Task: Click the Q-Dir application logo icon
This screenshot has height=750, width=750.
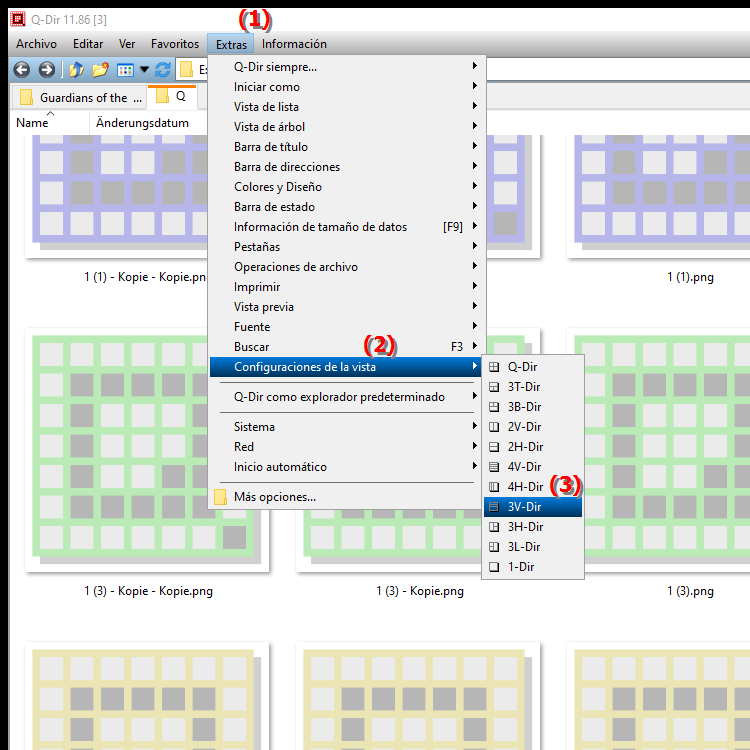Action: click(18, 19)
